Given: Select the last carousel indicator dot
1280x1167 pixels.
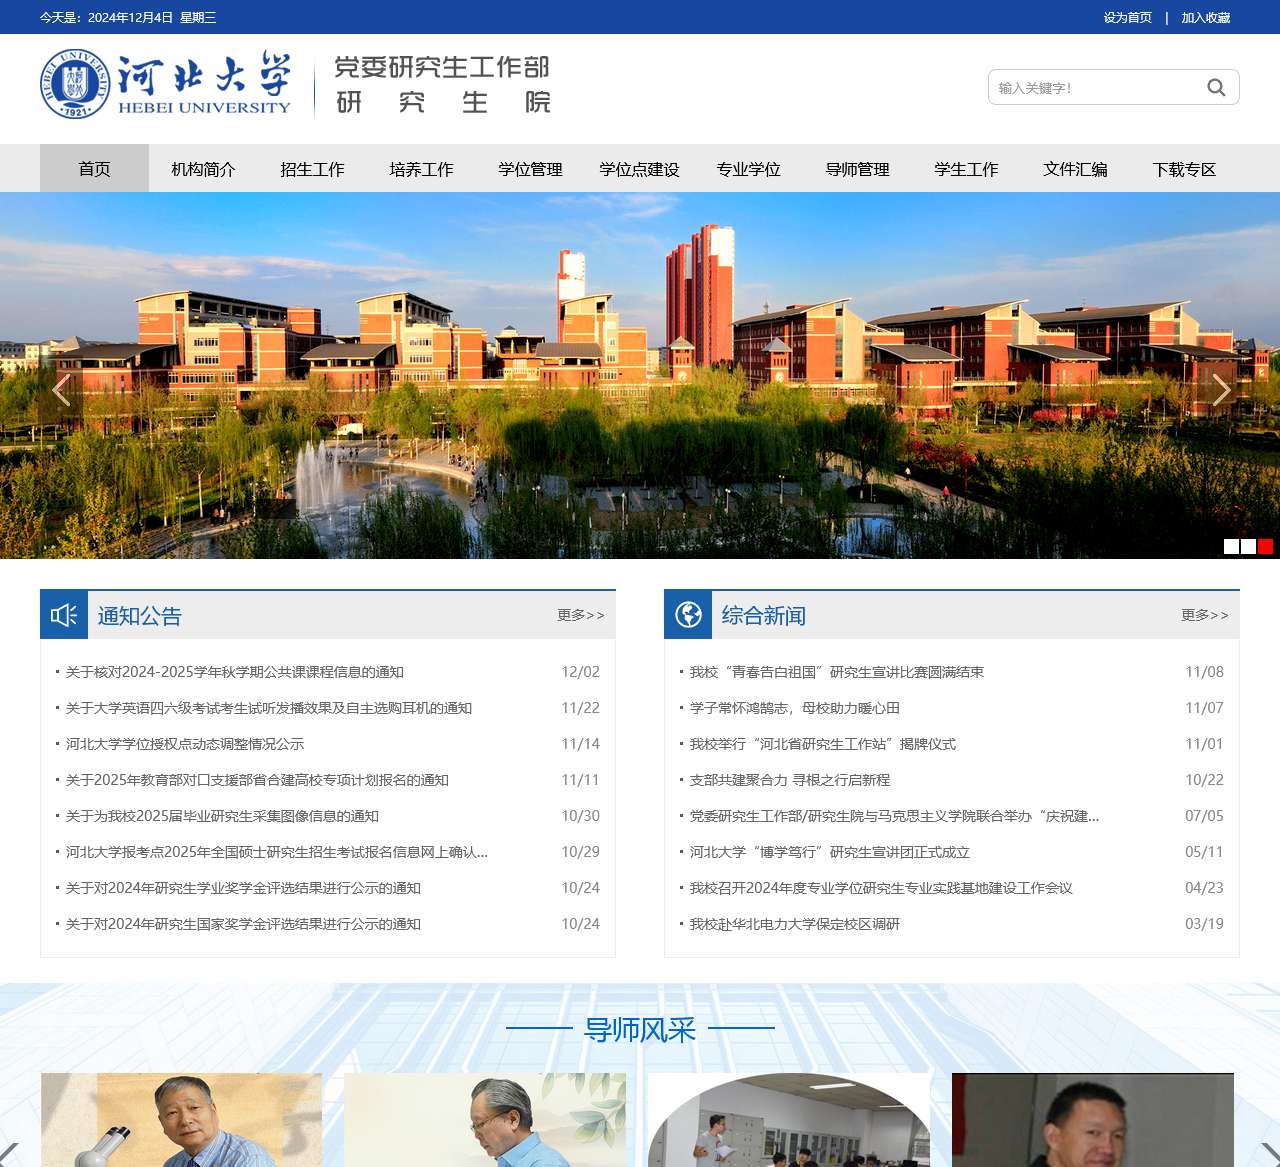Looking at the screenshot, I should tap(1267, 546).
